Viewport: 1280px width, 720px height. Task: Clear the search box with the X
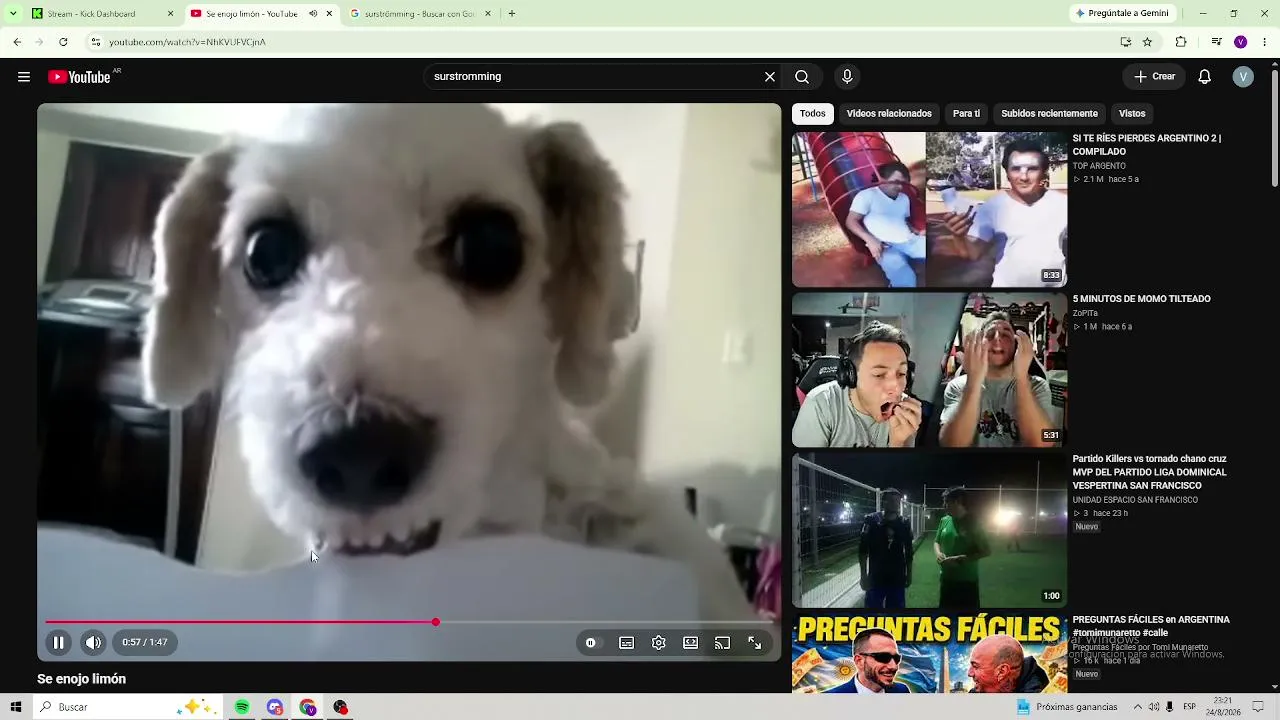click(770, 77)
